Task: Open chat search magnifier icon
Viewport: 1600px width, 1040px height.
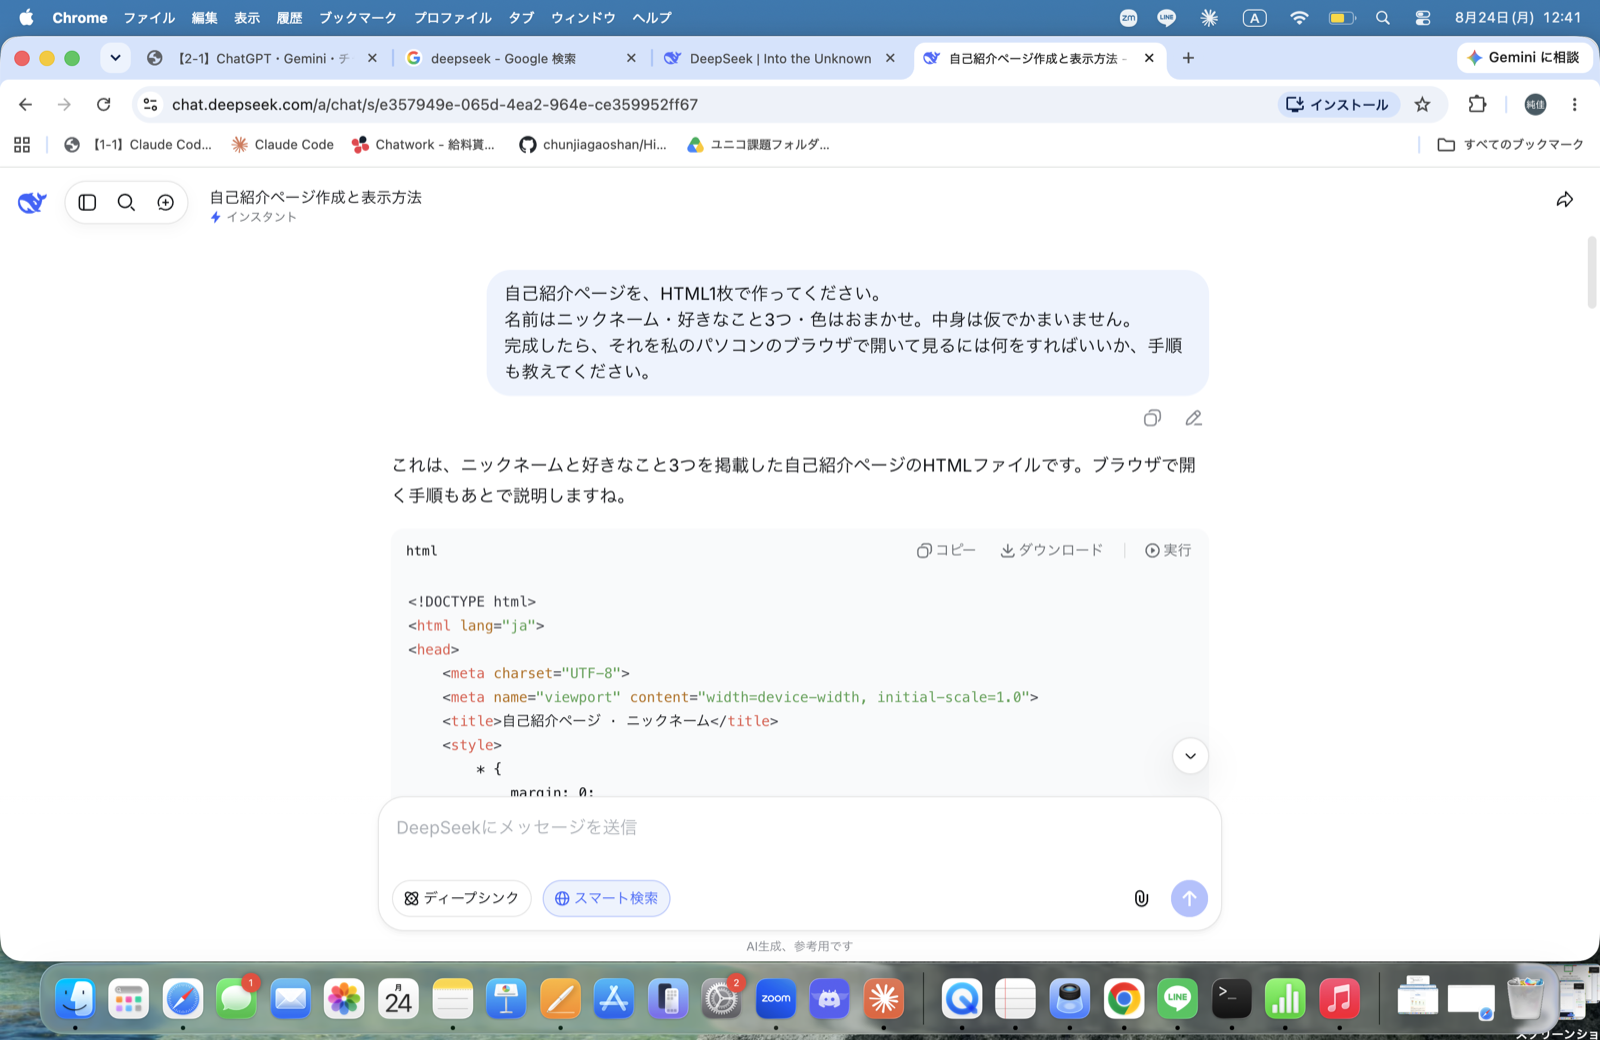Action: pos(126,203)
